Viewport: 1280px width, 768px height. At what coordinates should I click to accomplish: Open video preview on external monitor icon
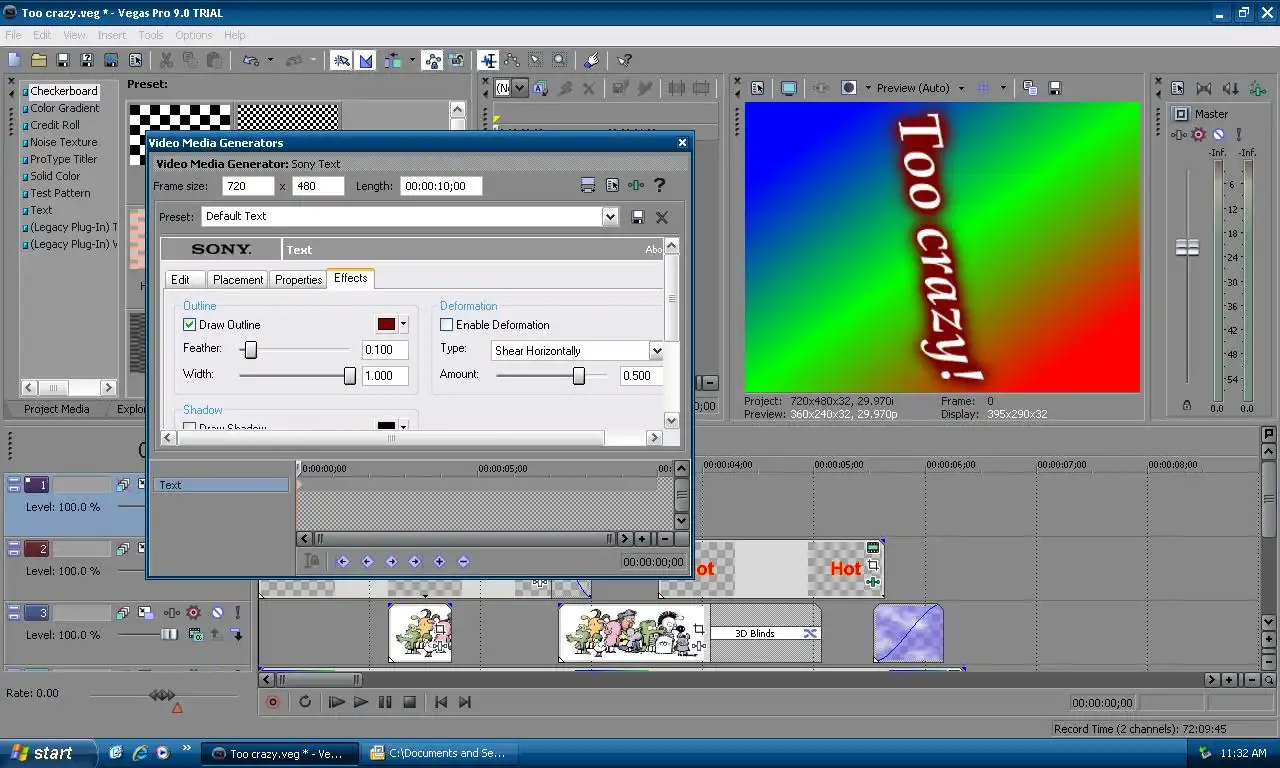click(x=789, y=88)
